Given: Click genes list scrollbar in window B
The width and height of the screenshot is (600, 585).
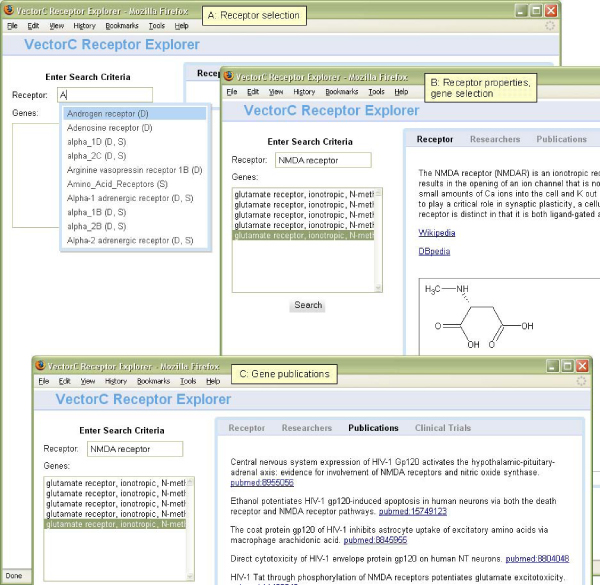Looking at the screenshot, I should [378, 240].
